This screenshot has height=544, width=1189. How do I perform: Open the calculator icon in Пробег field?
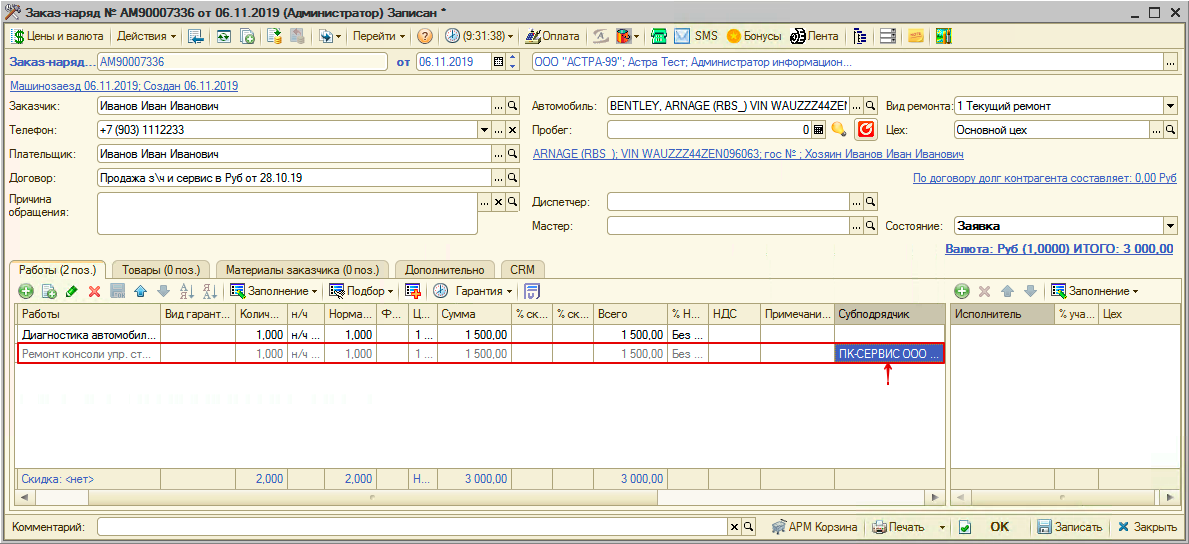818,130
